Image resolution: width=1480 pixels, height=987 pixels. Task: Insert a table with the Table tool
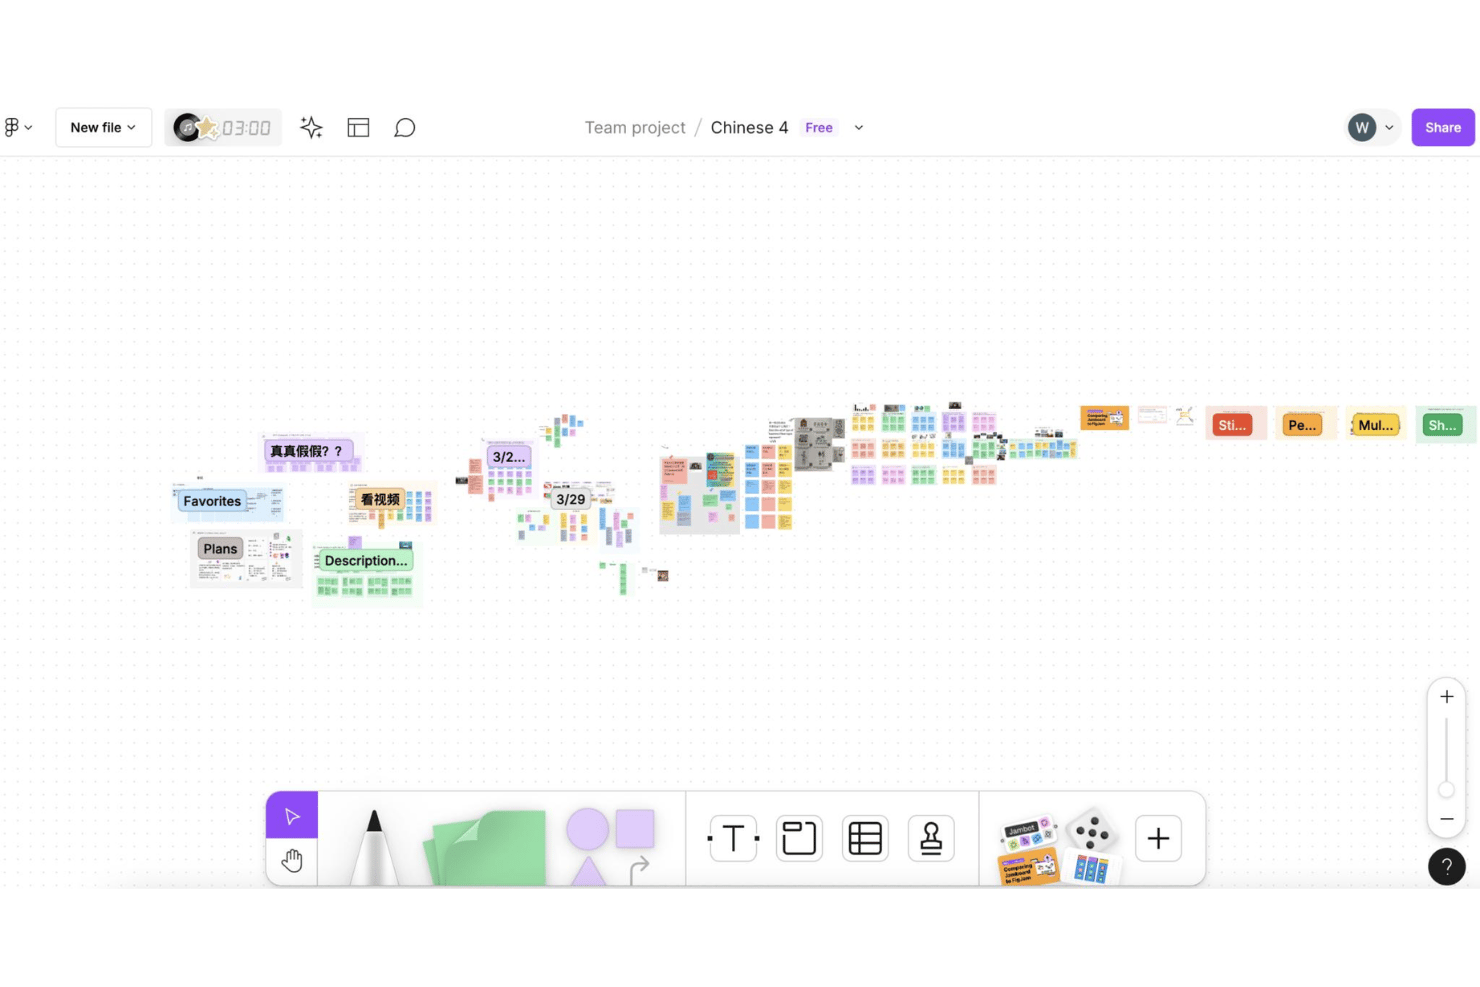click(x=865, y=838)
